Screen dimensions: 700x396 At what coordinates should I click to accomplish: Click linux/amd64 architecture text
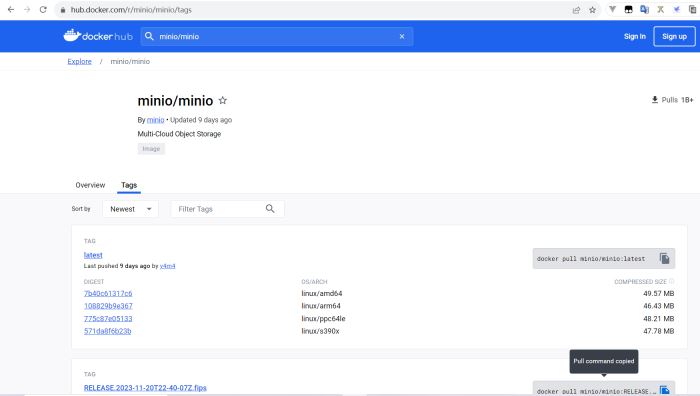(x=322, y=293)
